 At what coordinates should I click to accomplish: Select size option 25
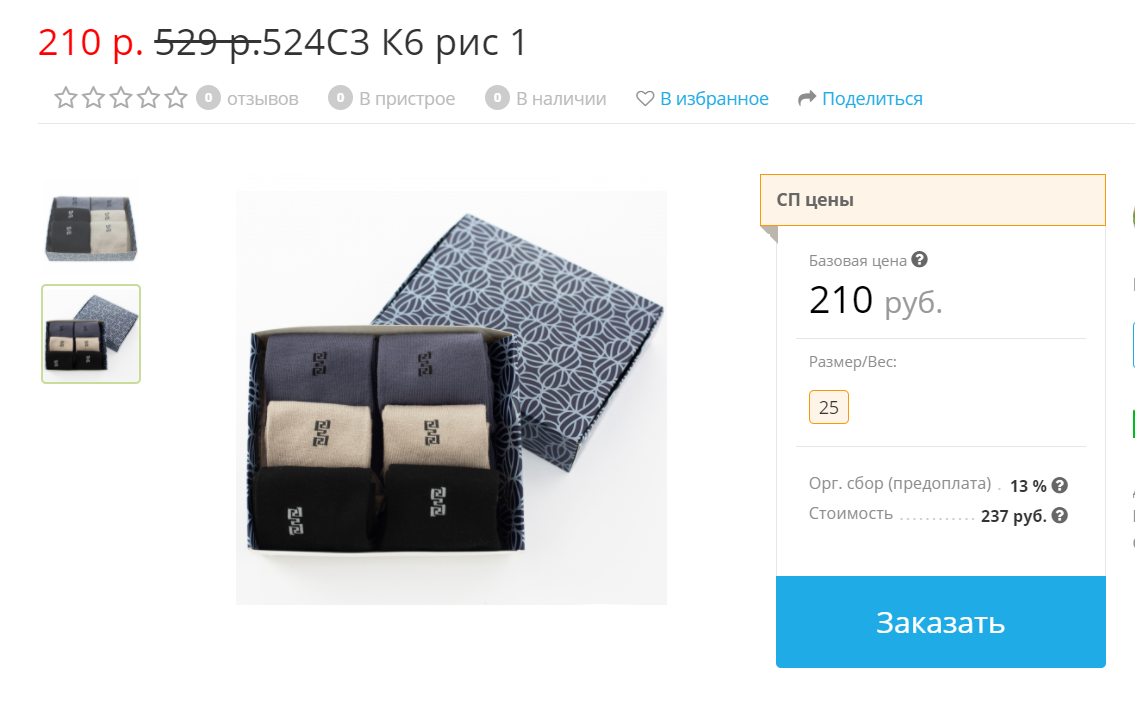point(829,407)
